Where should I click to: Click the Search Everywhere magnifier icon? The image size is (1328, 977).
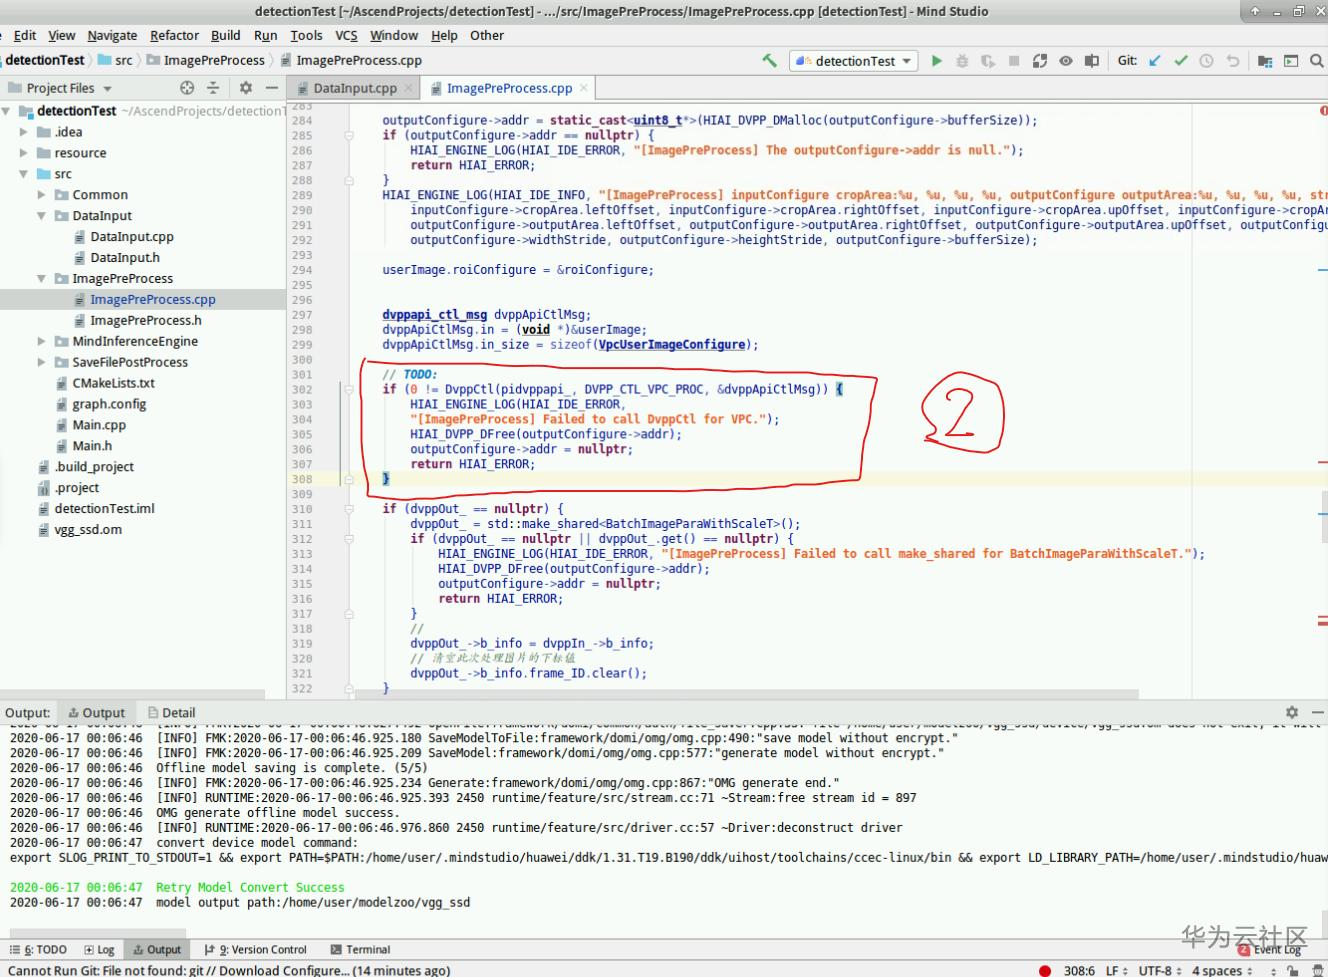[1317, 60]
